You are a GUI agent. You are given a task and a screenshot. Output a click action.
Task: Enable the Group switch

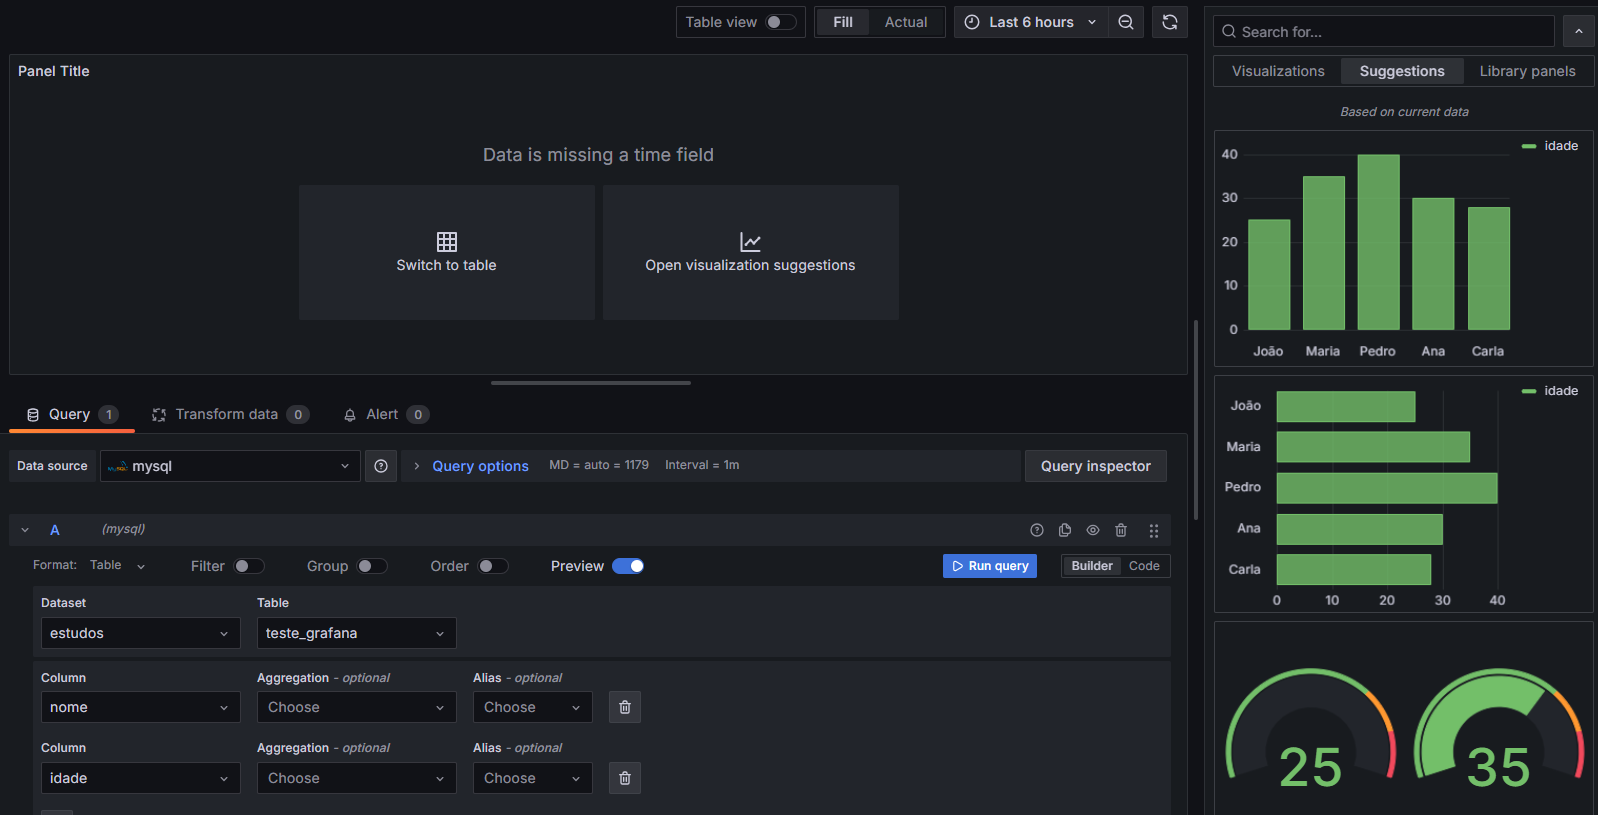pos(372,566)
